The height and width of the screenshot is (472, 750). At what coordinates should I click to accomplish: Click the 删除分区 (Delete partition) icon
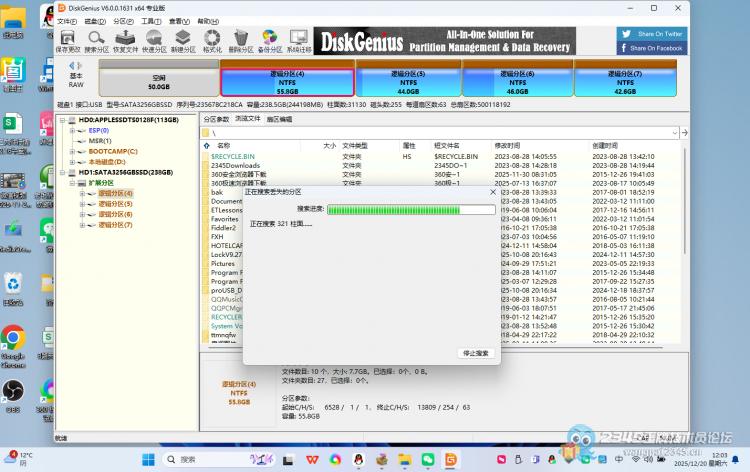point(241,40)
